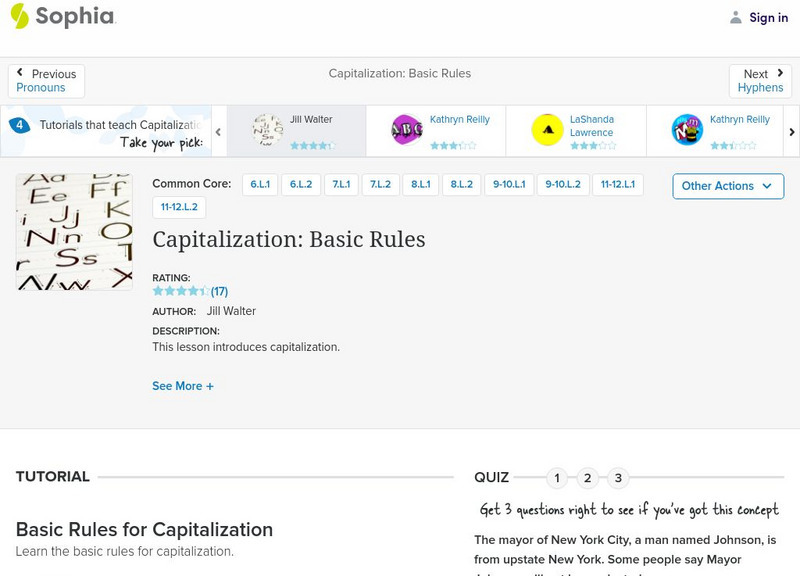The image size is (800, 576).
Task: Click the star rating under Rating
Action: pos(181,292)
